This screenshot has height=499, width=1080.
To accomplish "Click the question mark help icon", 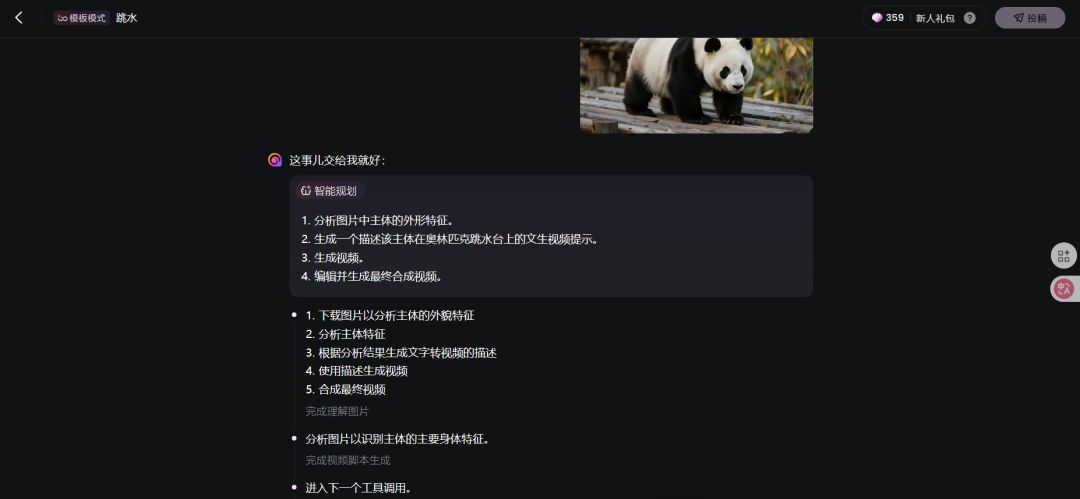I will (x=969, y=18).
